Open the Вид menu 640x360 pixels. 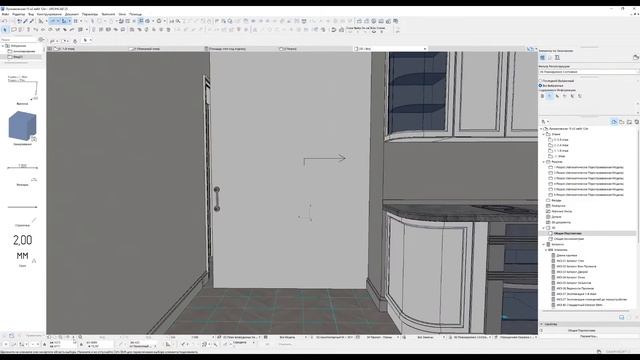click(31, 14)
